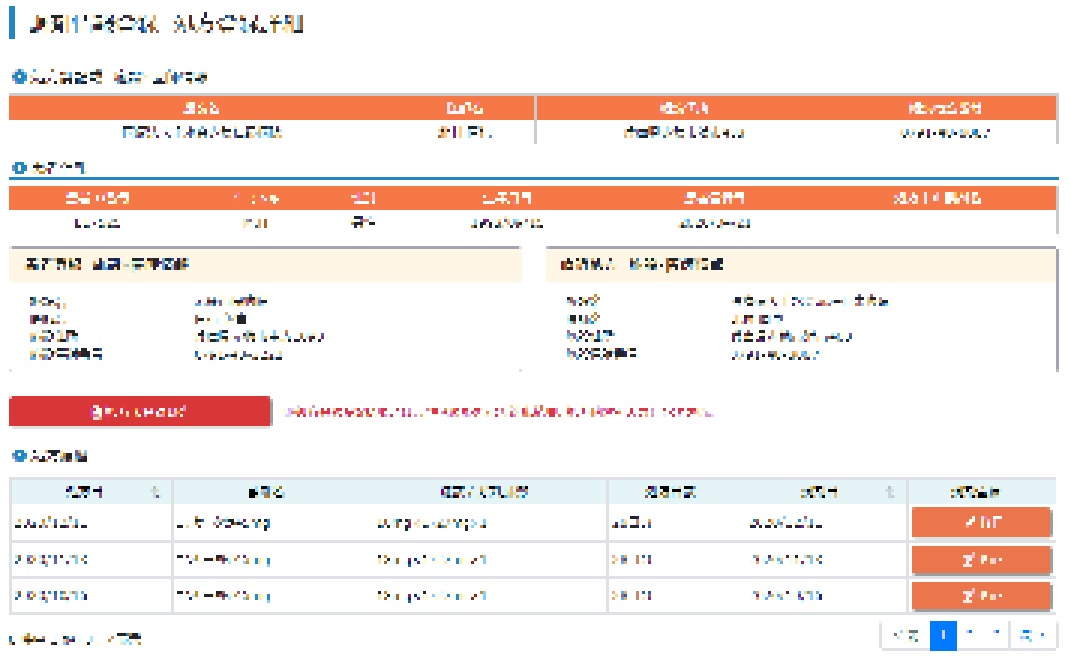Click the pink notice text beside the red button
Screen dimensions: 1070x656
(500, 412)
